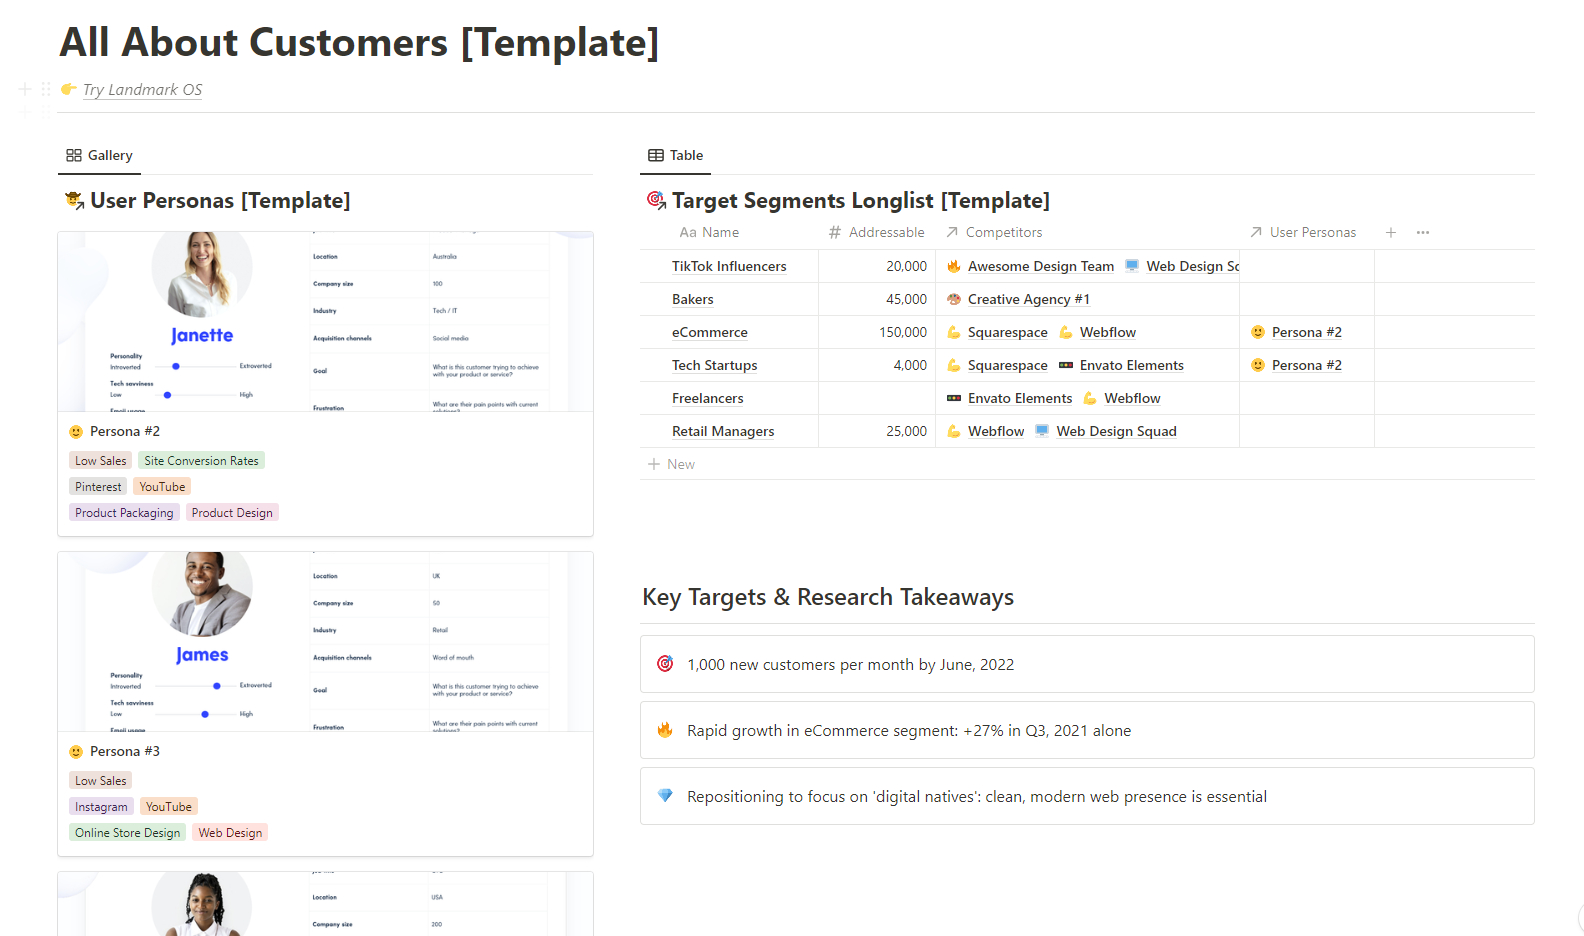Screen dimensions: 1584x936
Task: Click the fire emoji in the Rapid growth callout
Action: [665, 730]
